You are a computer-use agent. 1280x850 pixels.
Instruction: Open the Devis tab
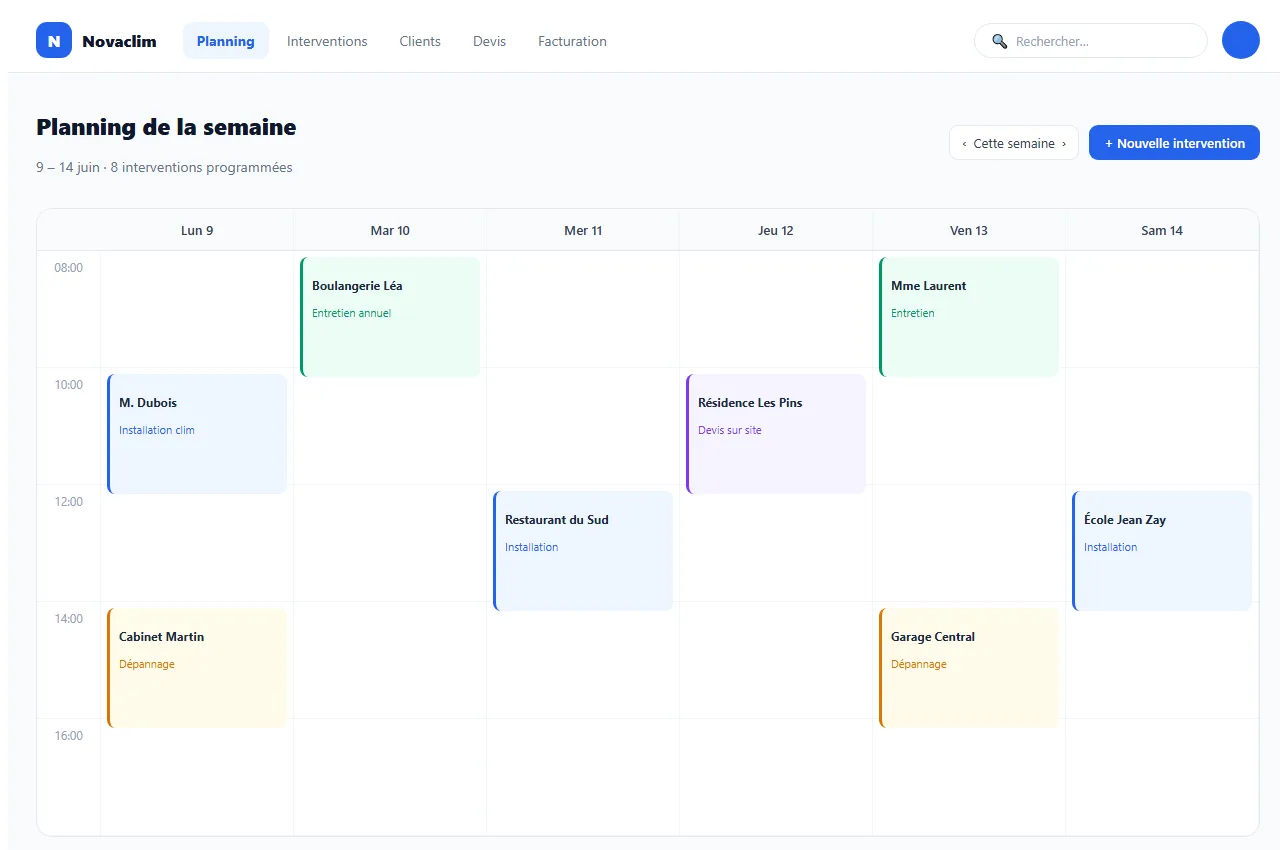click(x=490, y=41)
